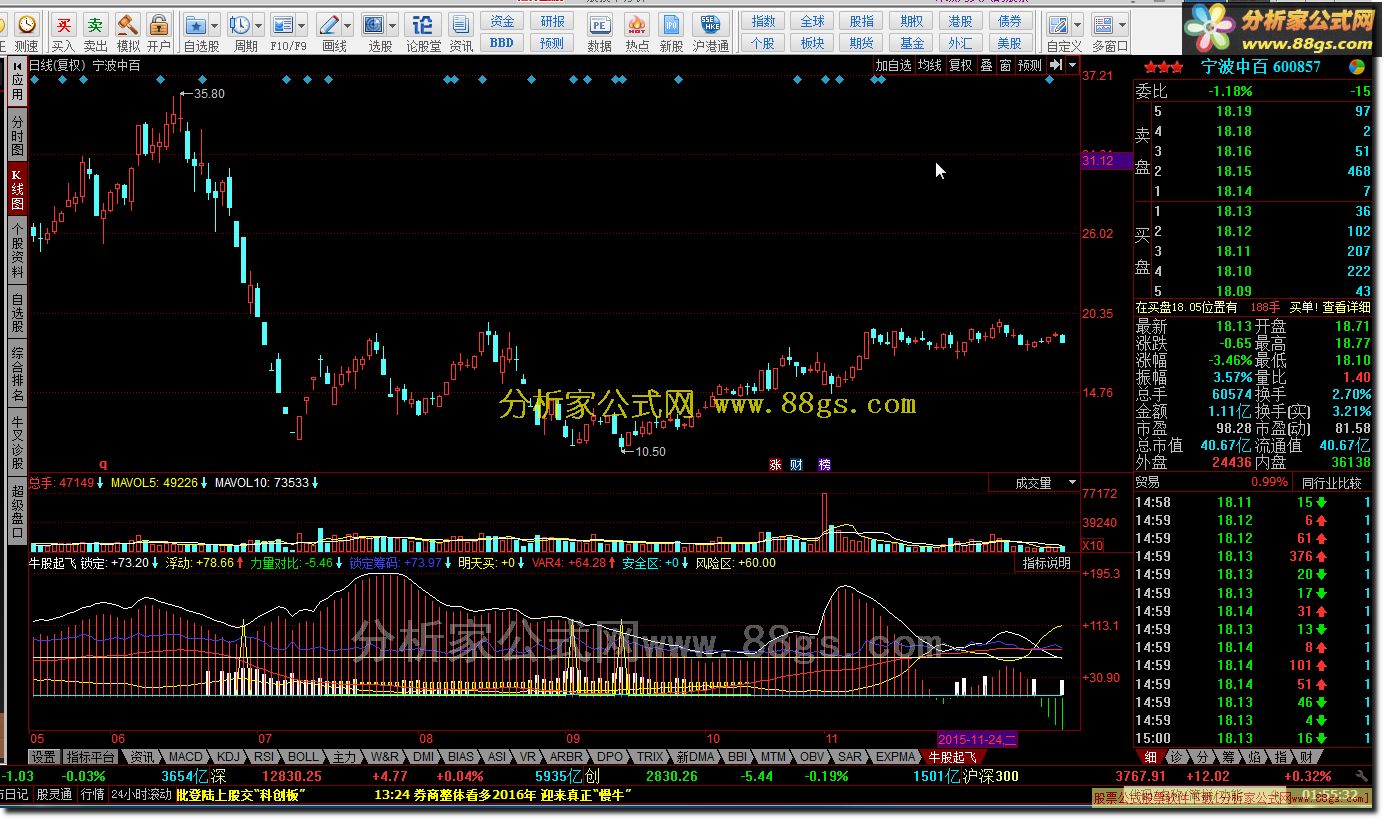Viewport: 1384px width, 819px height.
Task: Click the 涨 marker below the chart
Action: (775, 464)
